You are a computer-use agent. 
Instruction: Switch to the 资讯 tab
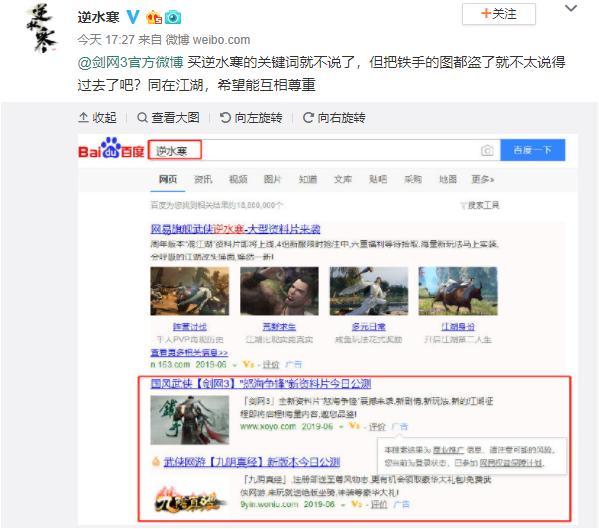coord(203,179)
